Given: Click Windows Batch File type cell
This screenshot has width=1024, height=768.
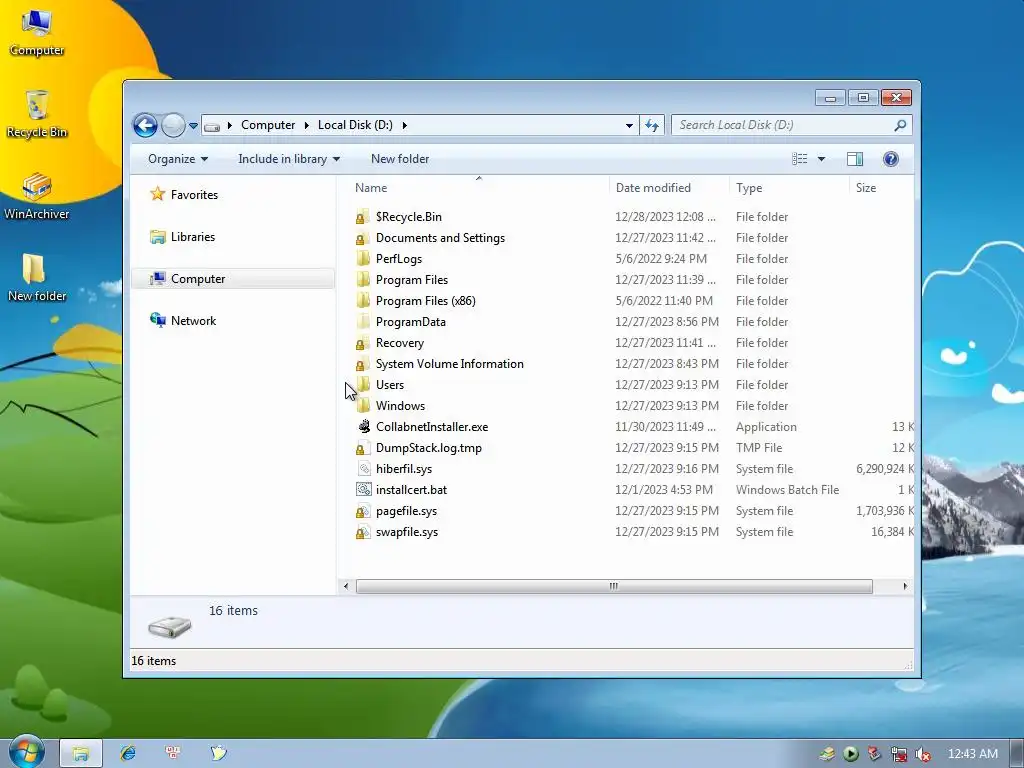Looking at the screenshot, I should (x=787, y=490).
